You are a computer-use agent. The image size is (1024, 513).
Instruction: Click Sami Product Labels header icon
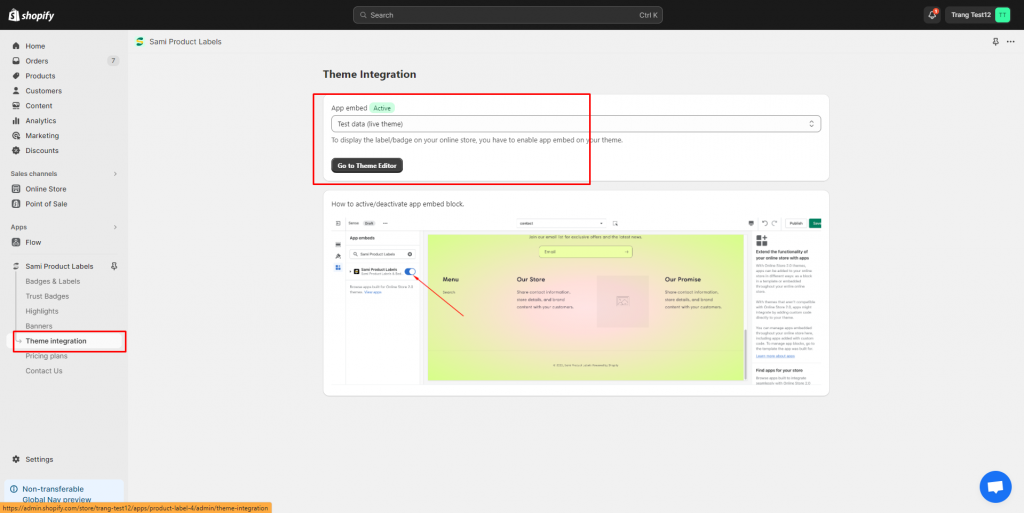[139, 42]
